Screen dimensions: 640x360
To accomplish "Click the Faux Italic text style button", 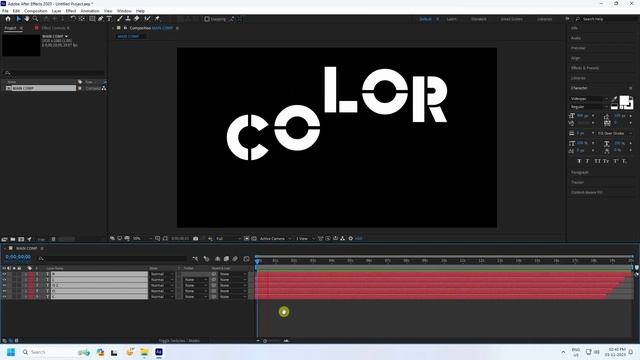I will point(587,161).
